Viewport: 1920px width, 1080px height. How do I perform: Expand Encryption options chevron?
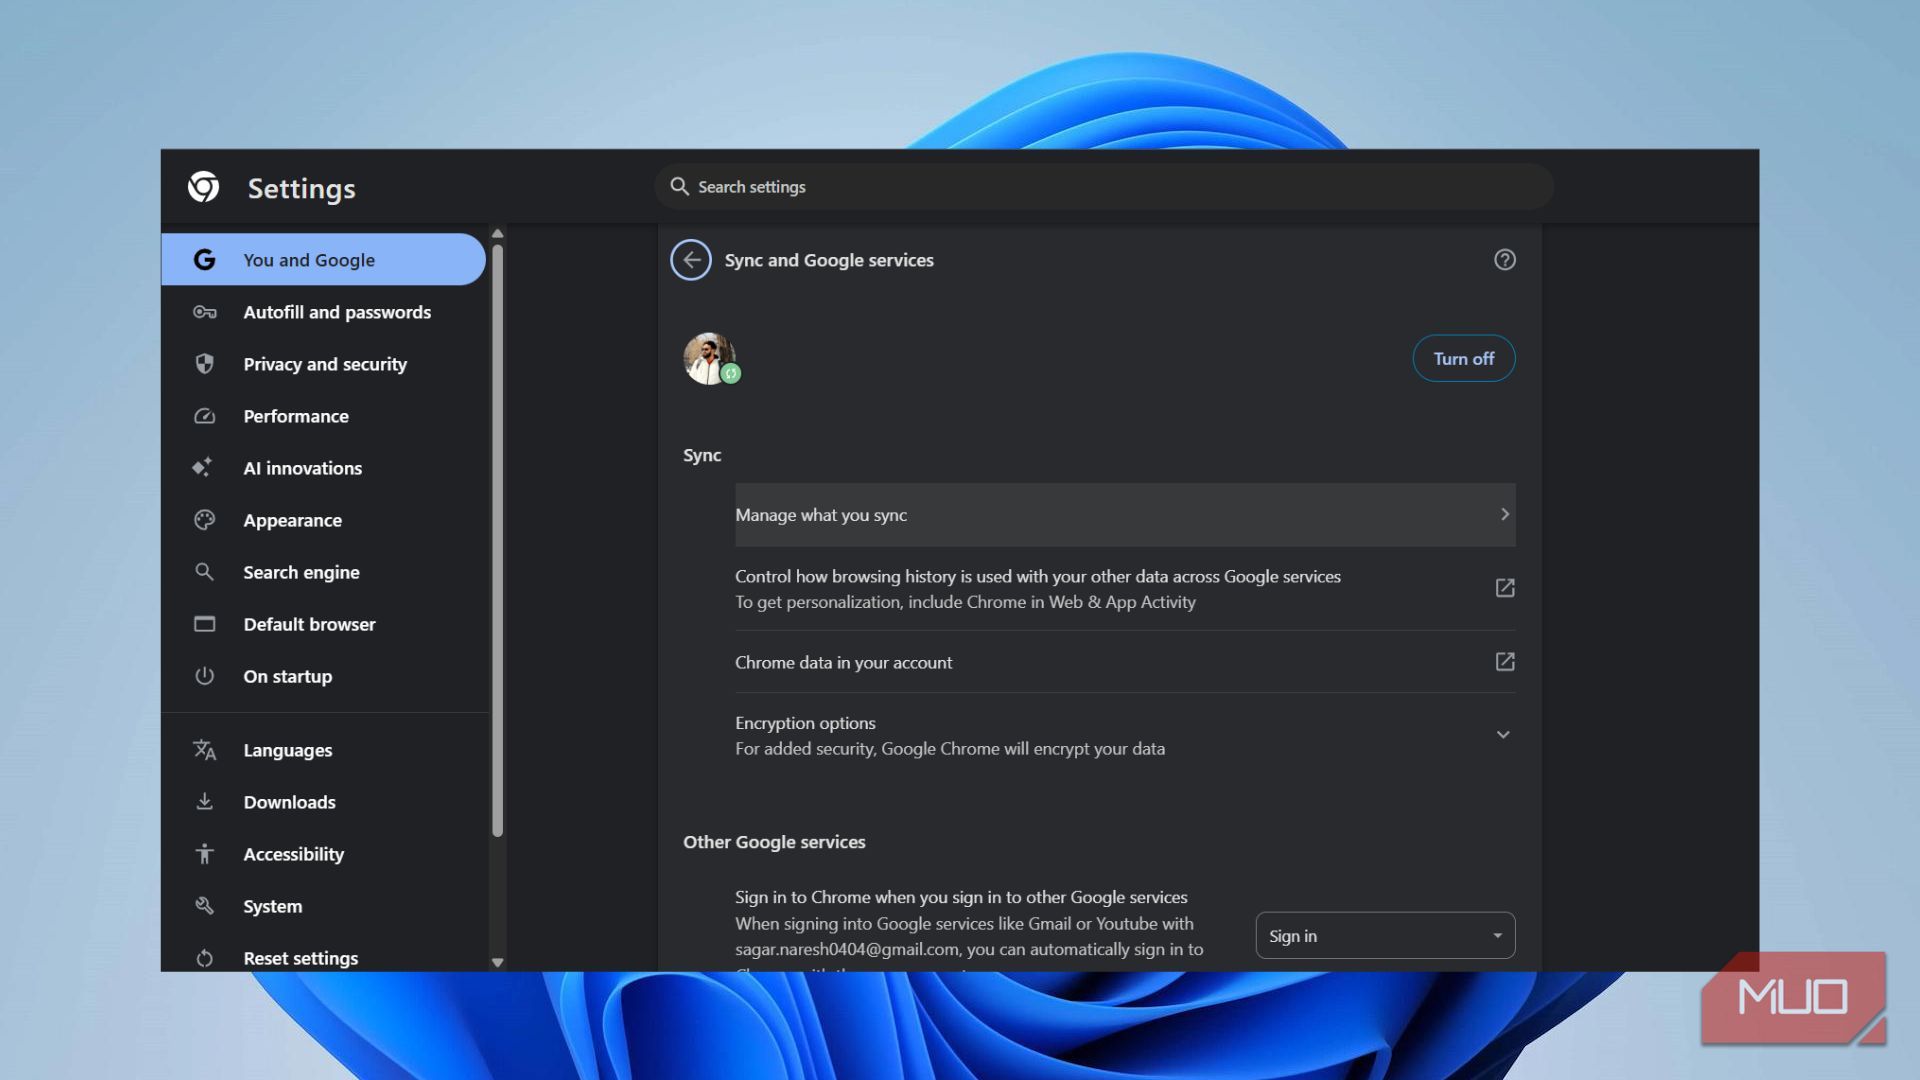point(1502,735)
